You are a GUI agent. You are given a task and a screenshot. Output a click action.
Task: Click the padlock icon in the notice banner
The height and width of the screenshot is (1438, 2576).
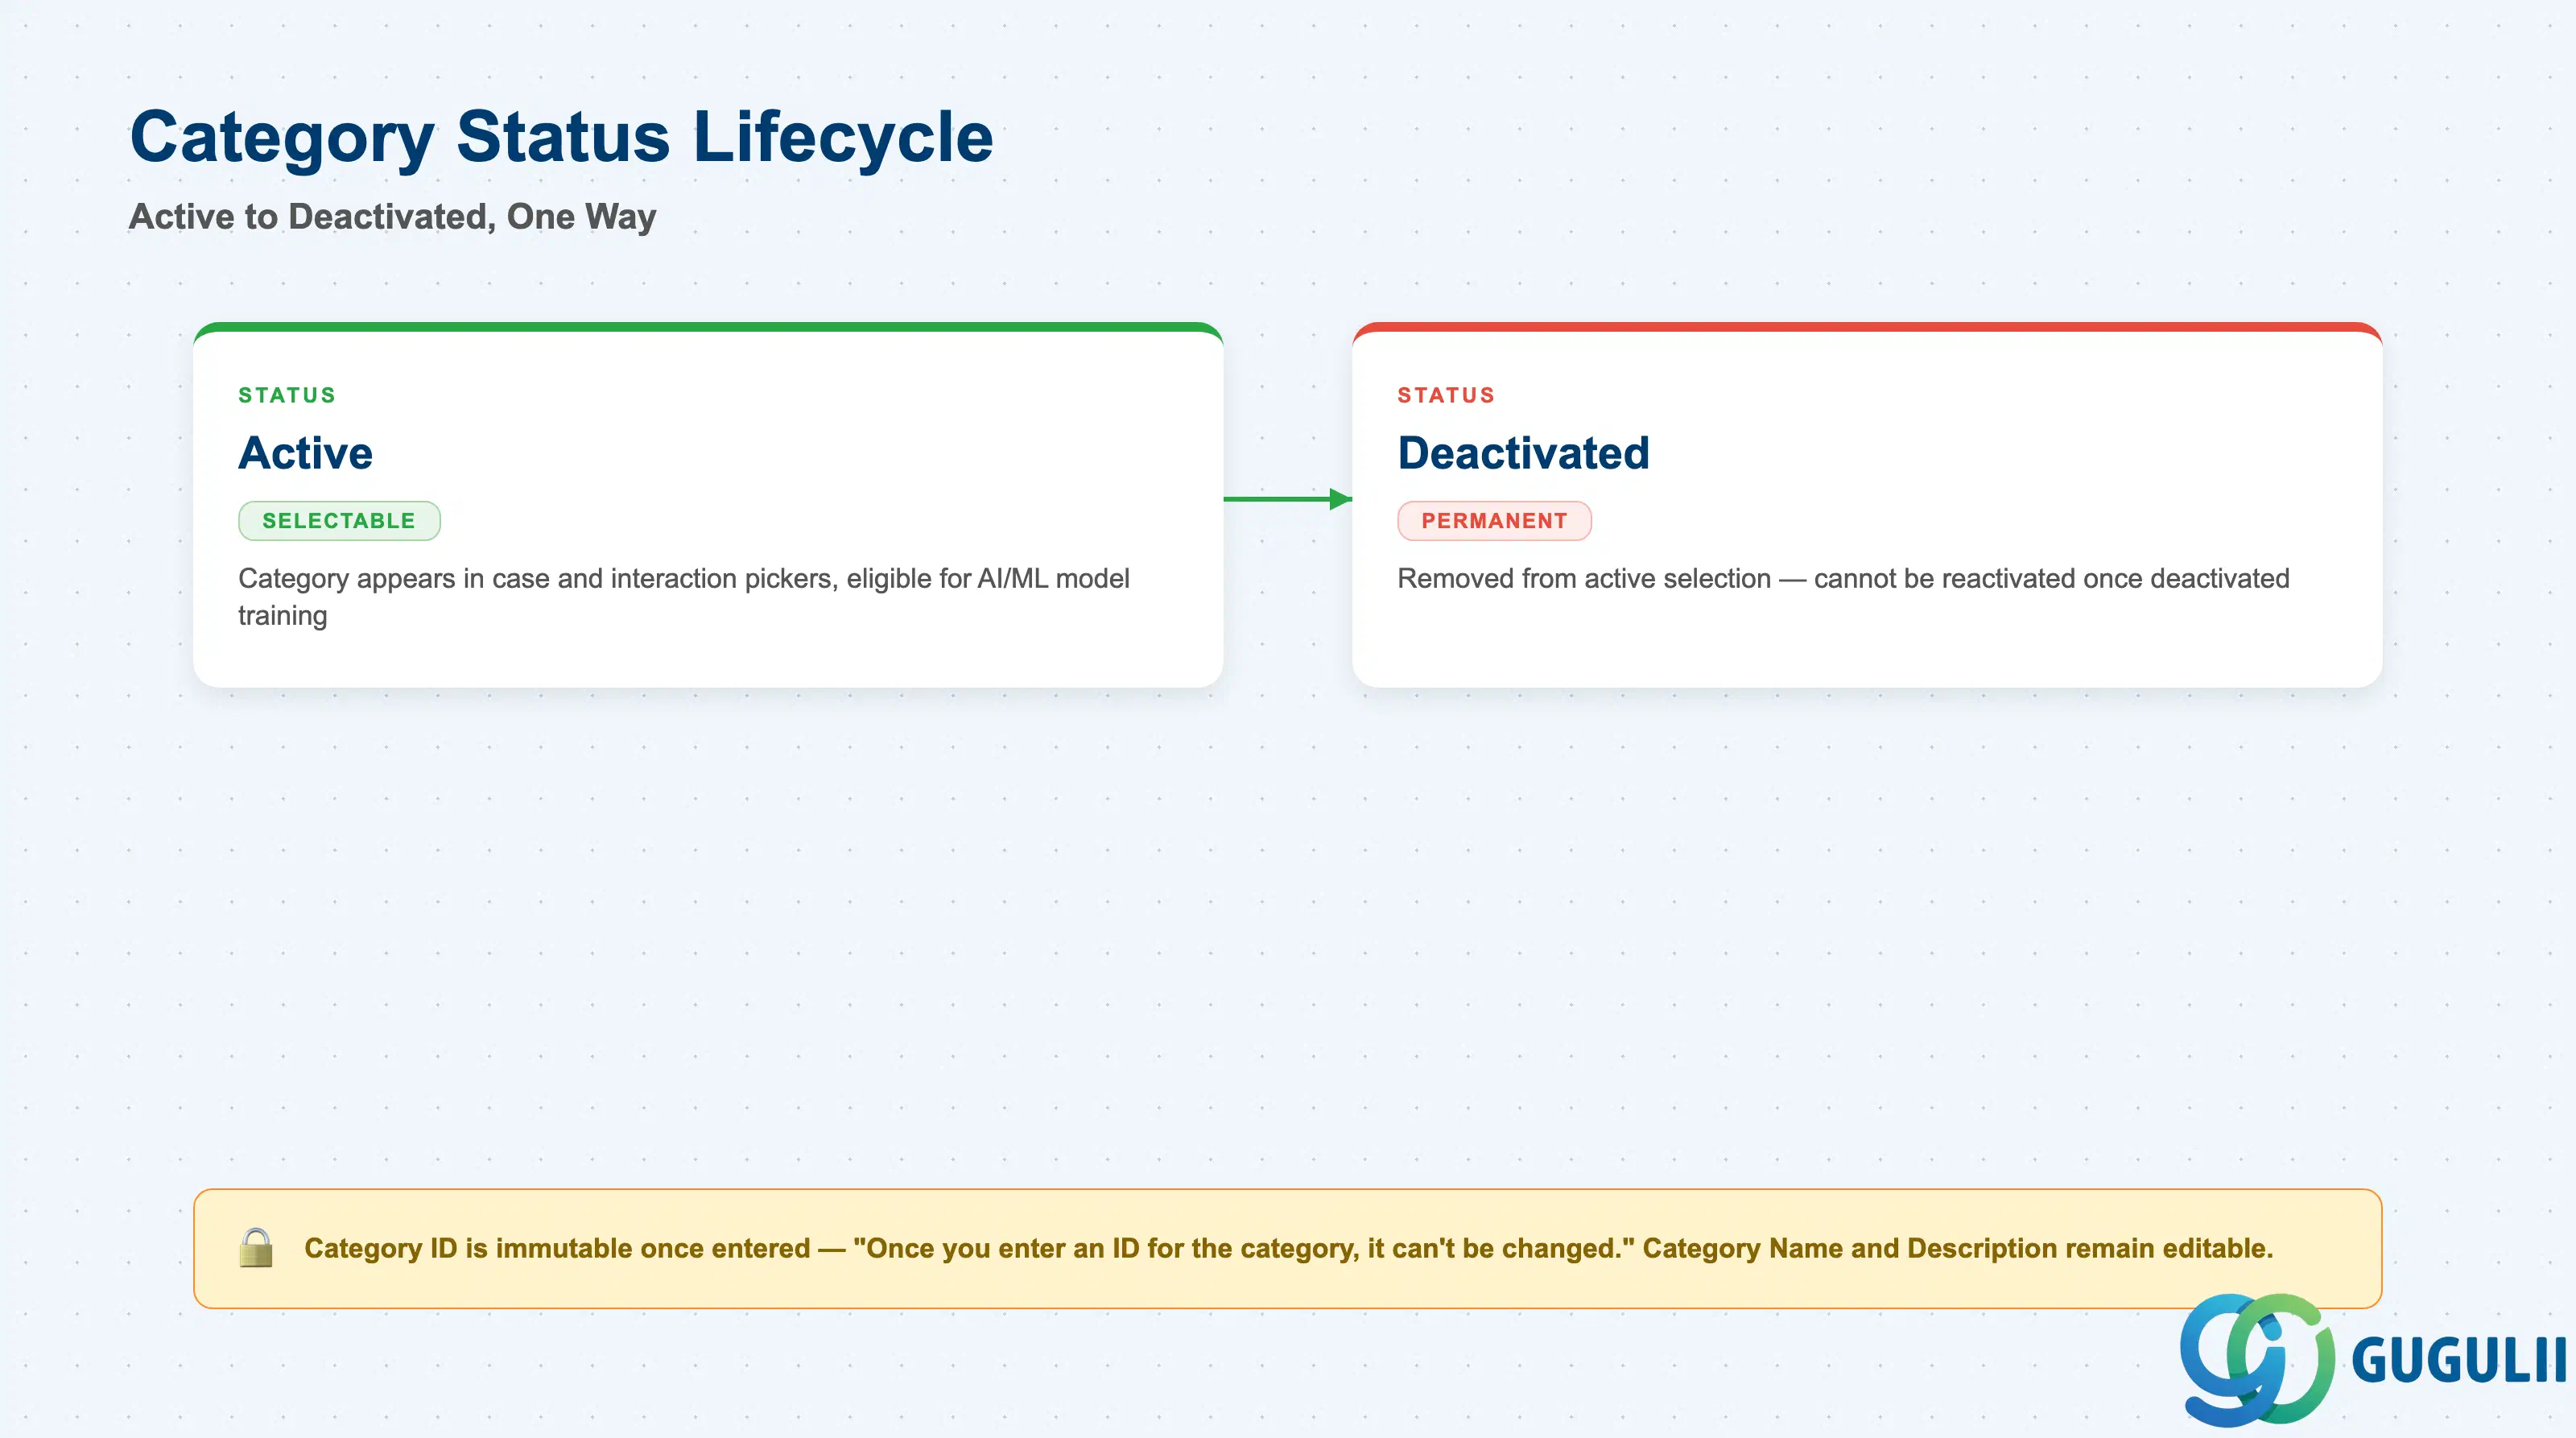coord(256,1248)
